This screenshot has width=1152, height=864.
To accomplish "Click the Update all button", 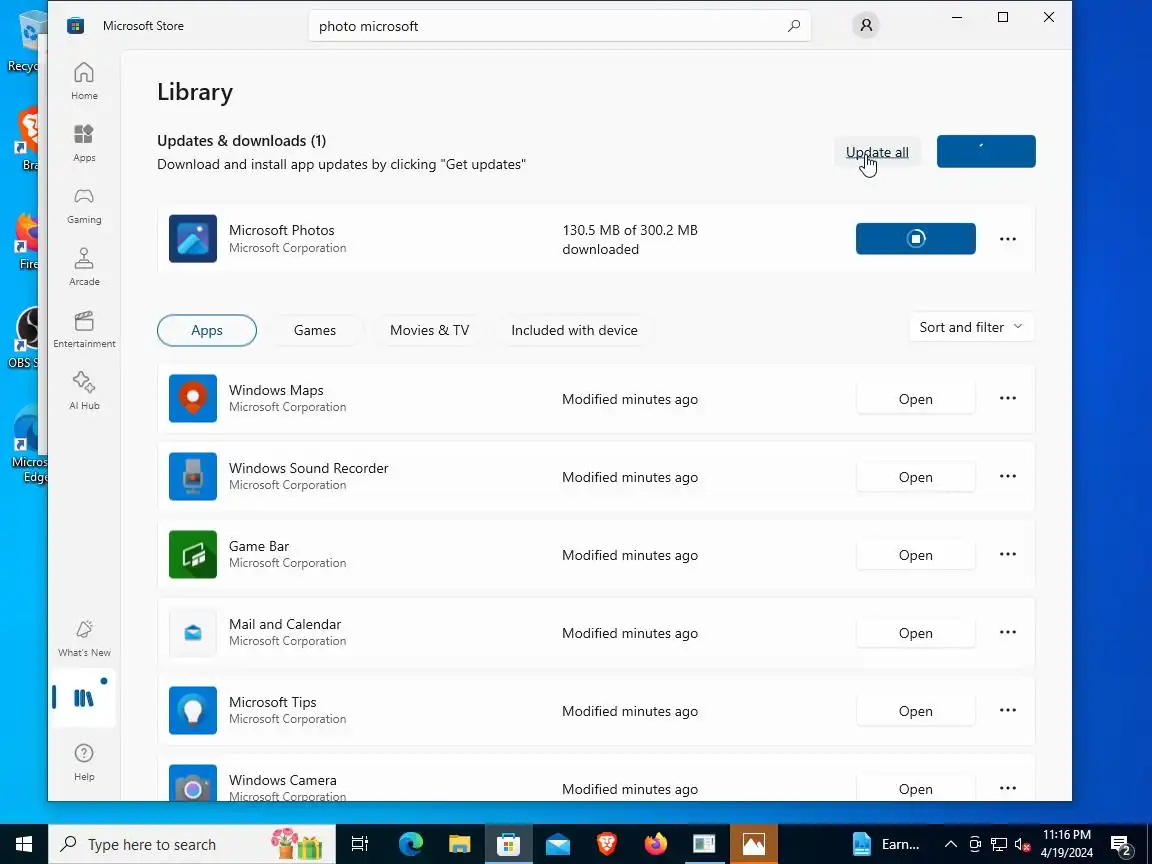I will click(x=877, y=152).
